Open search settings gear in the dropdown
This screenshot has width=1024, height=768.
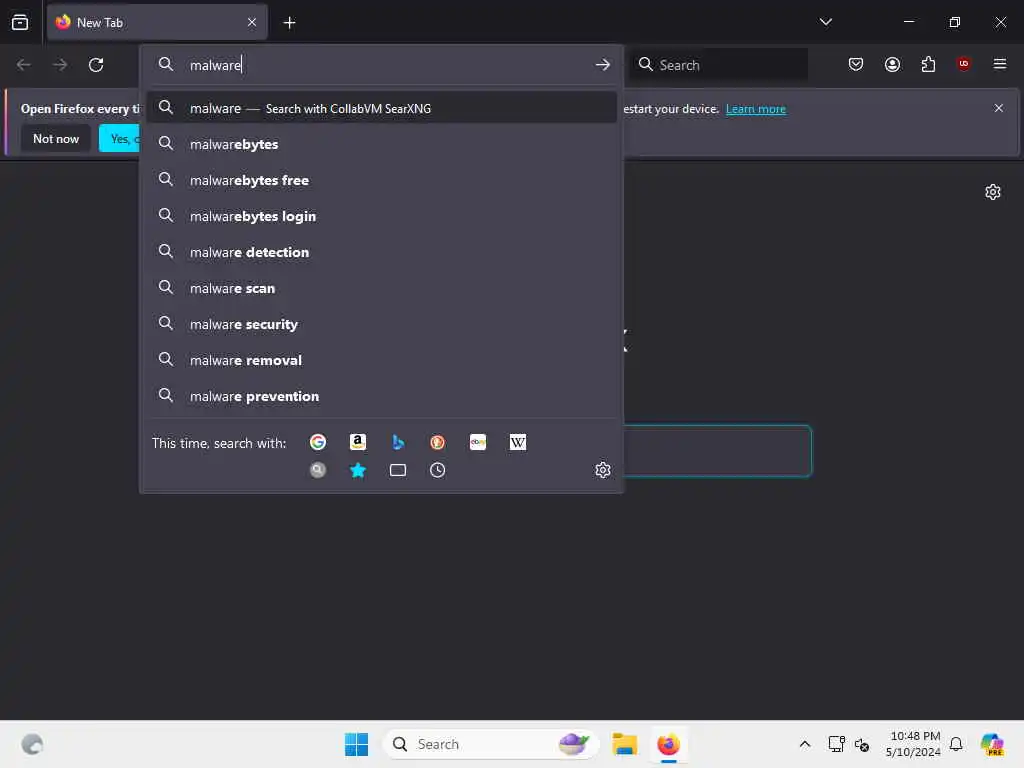603,470
